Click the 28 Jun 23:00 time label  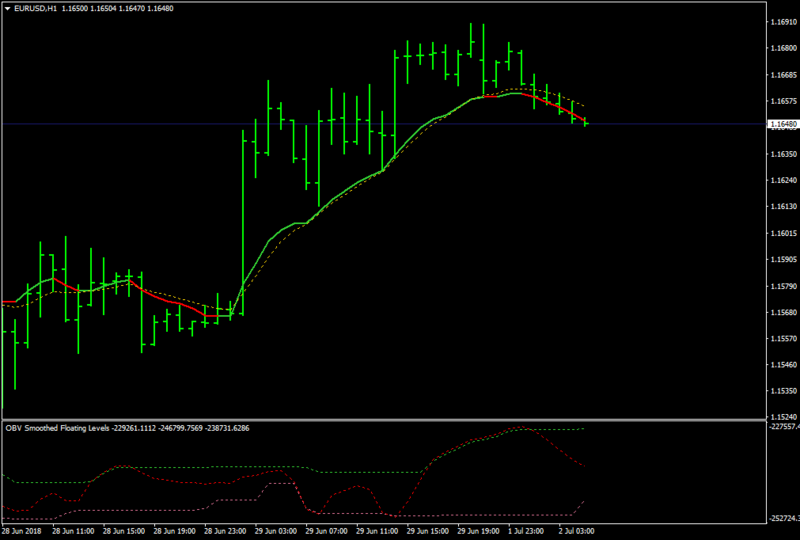click(x=225, y=531)
